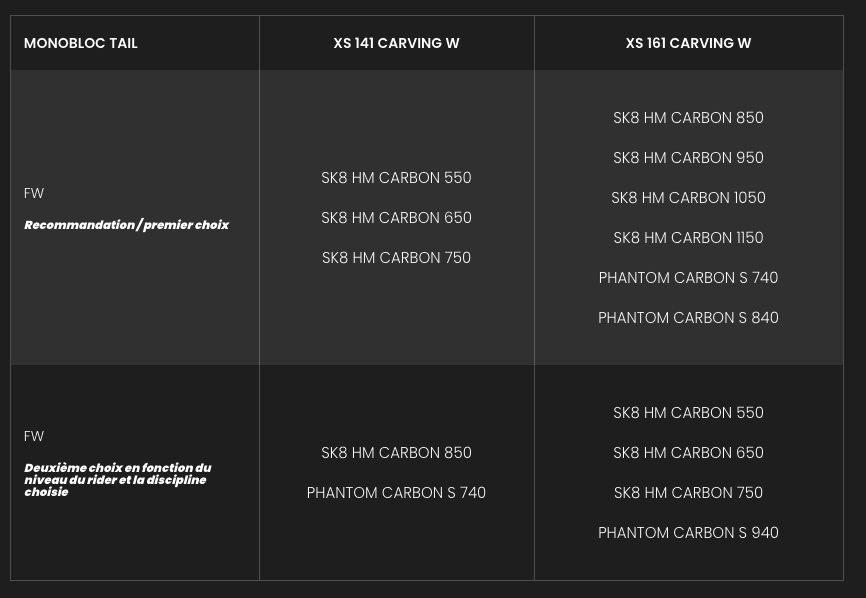The height and width of the screenshot is (598, 866).
Task: Select second-choice SK8 HM CARBON 550 under XS 161
Action: click(688, 413)
